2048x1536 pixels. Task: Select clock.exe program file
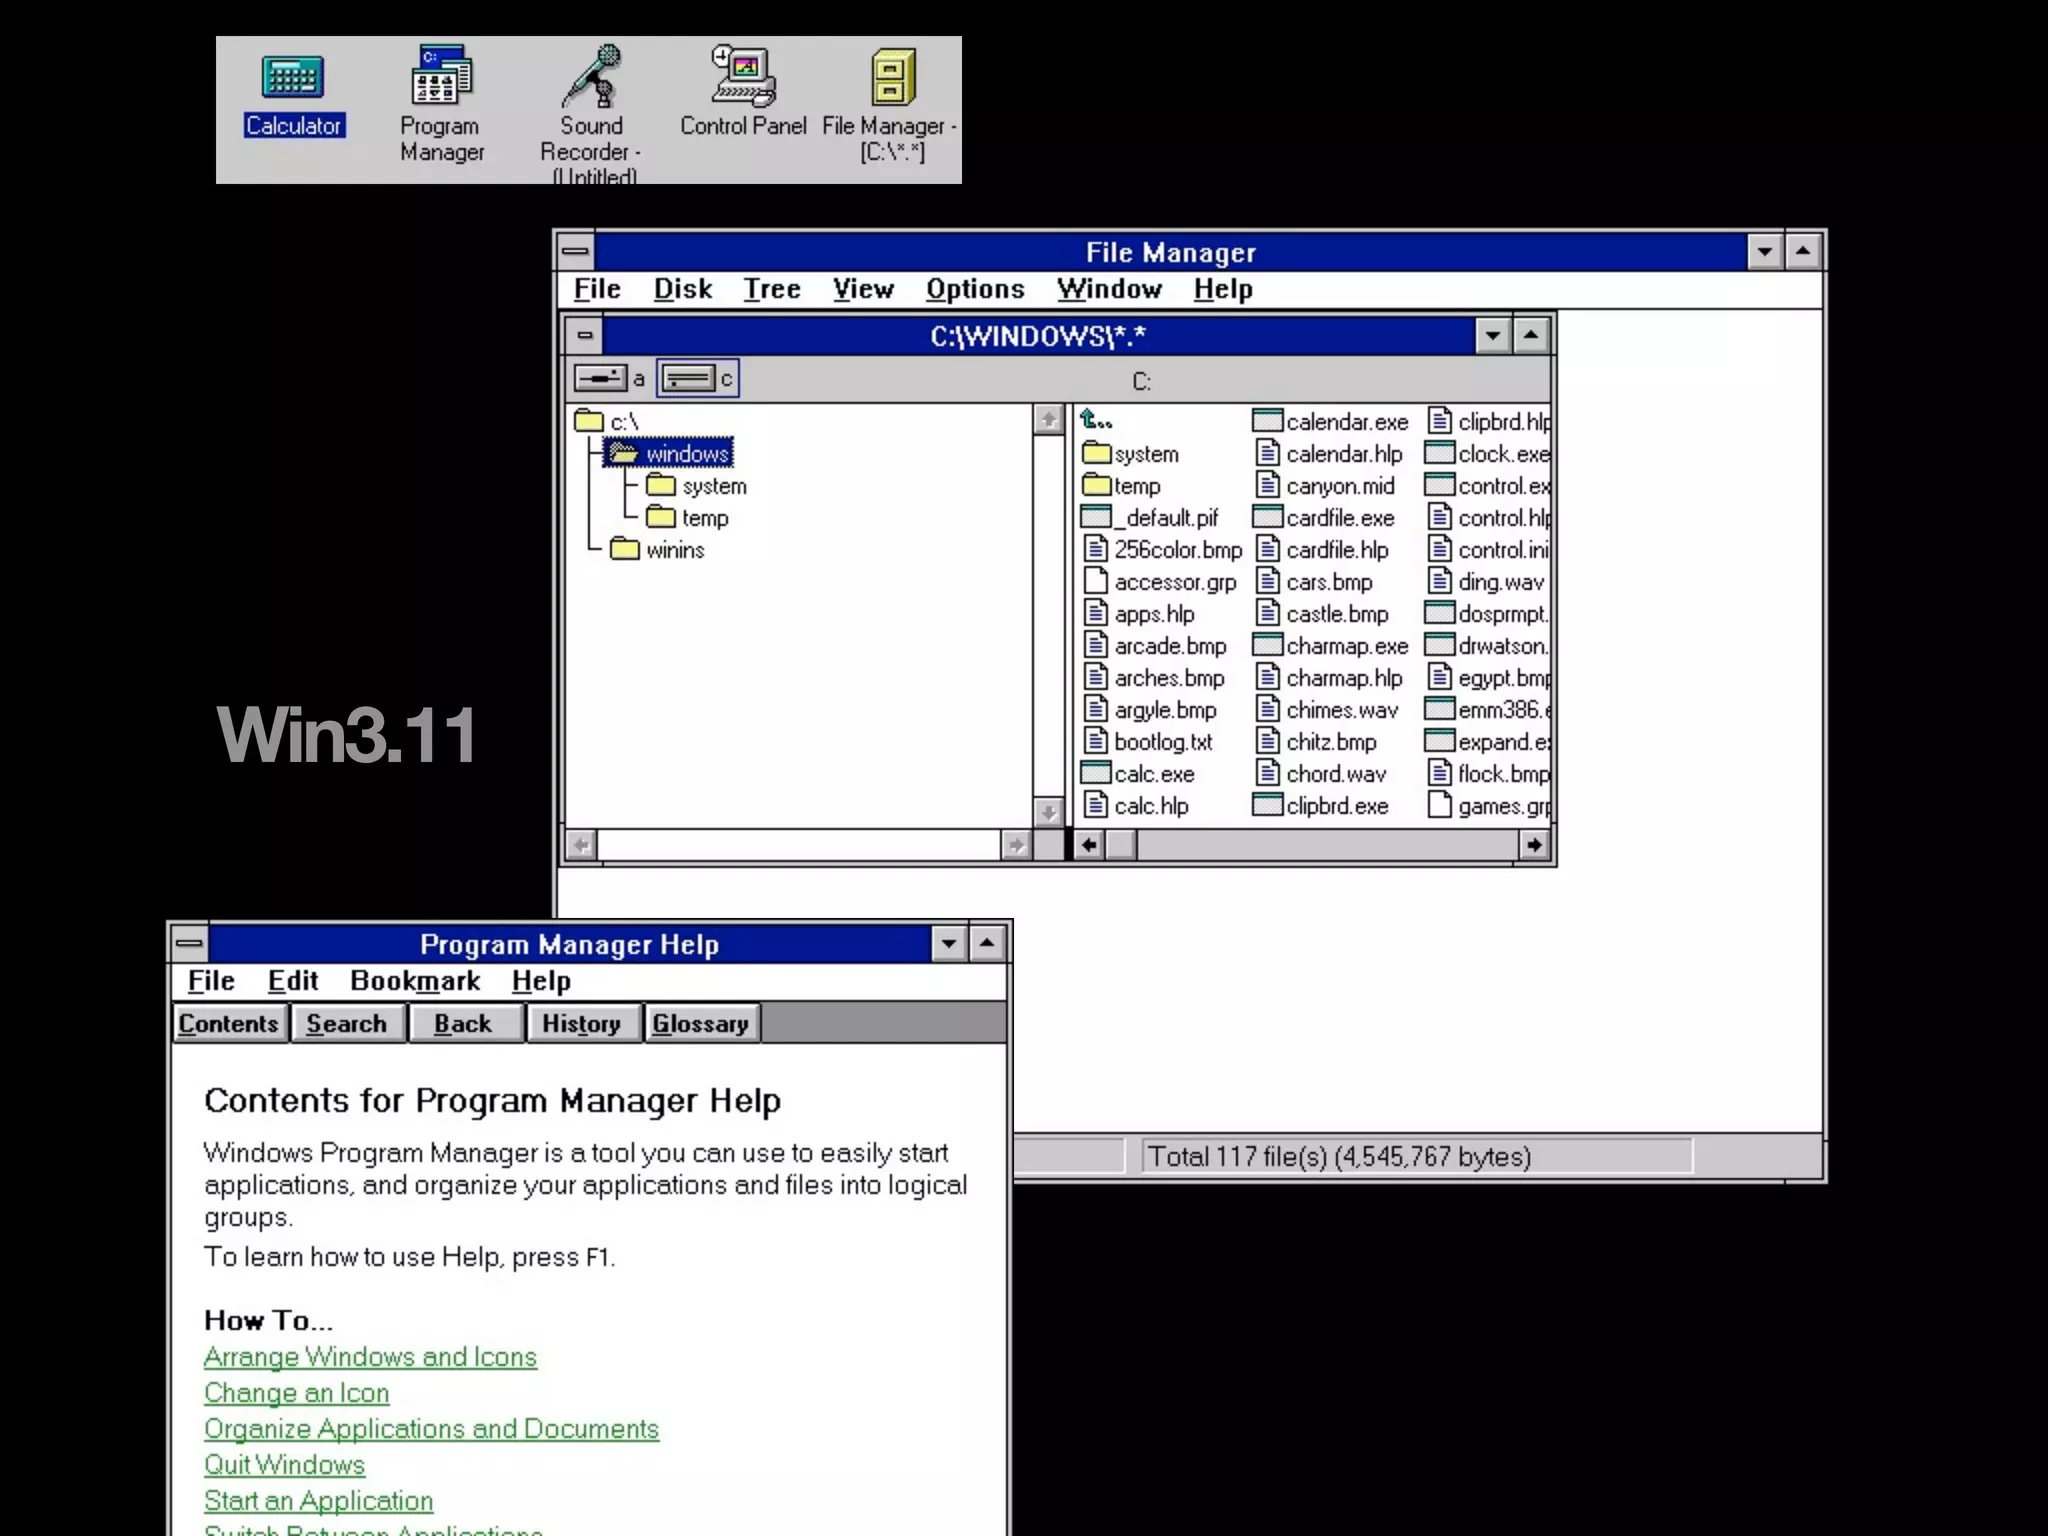tap(1488, 454)
